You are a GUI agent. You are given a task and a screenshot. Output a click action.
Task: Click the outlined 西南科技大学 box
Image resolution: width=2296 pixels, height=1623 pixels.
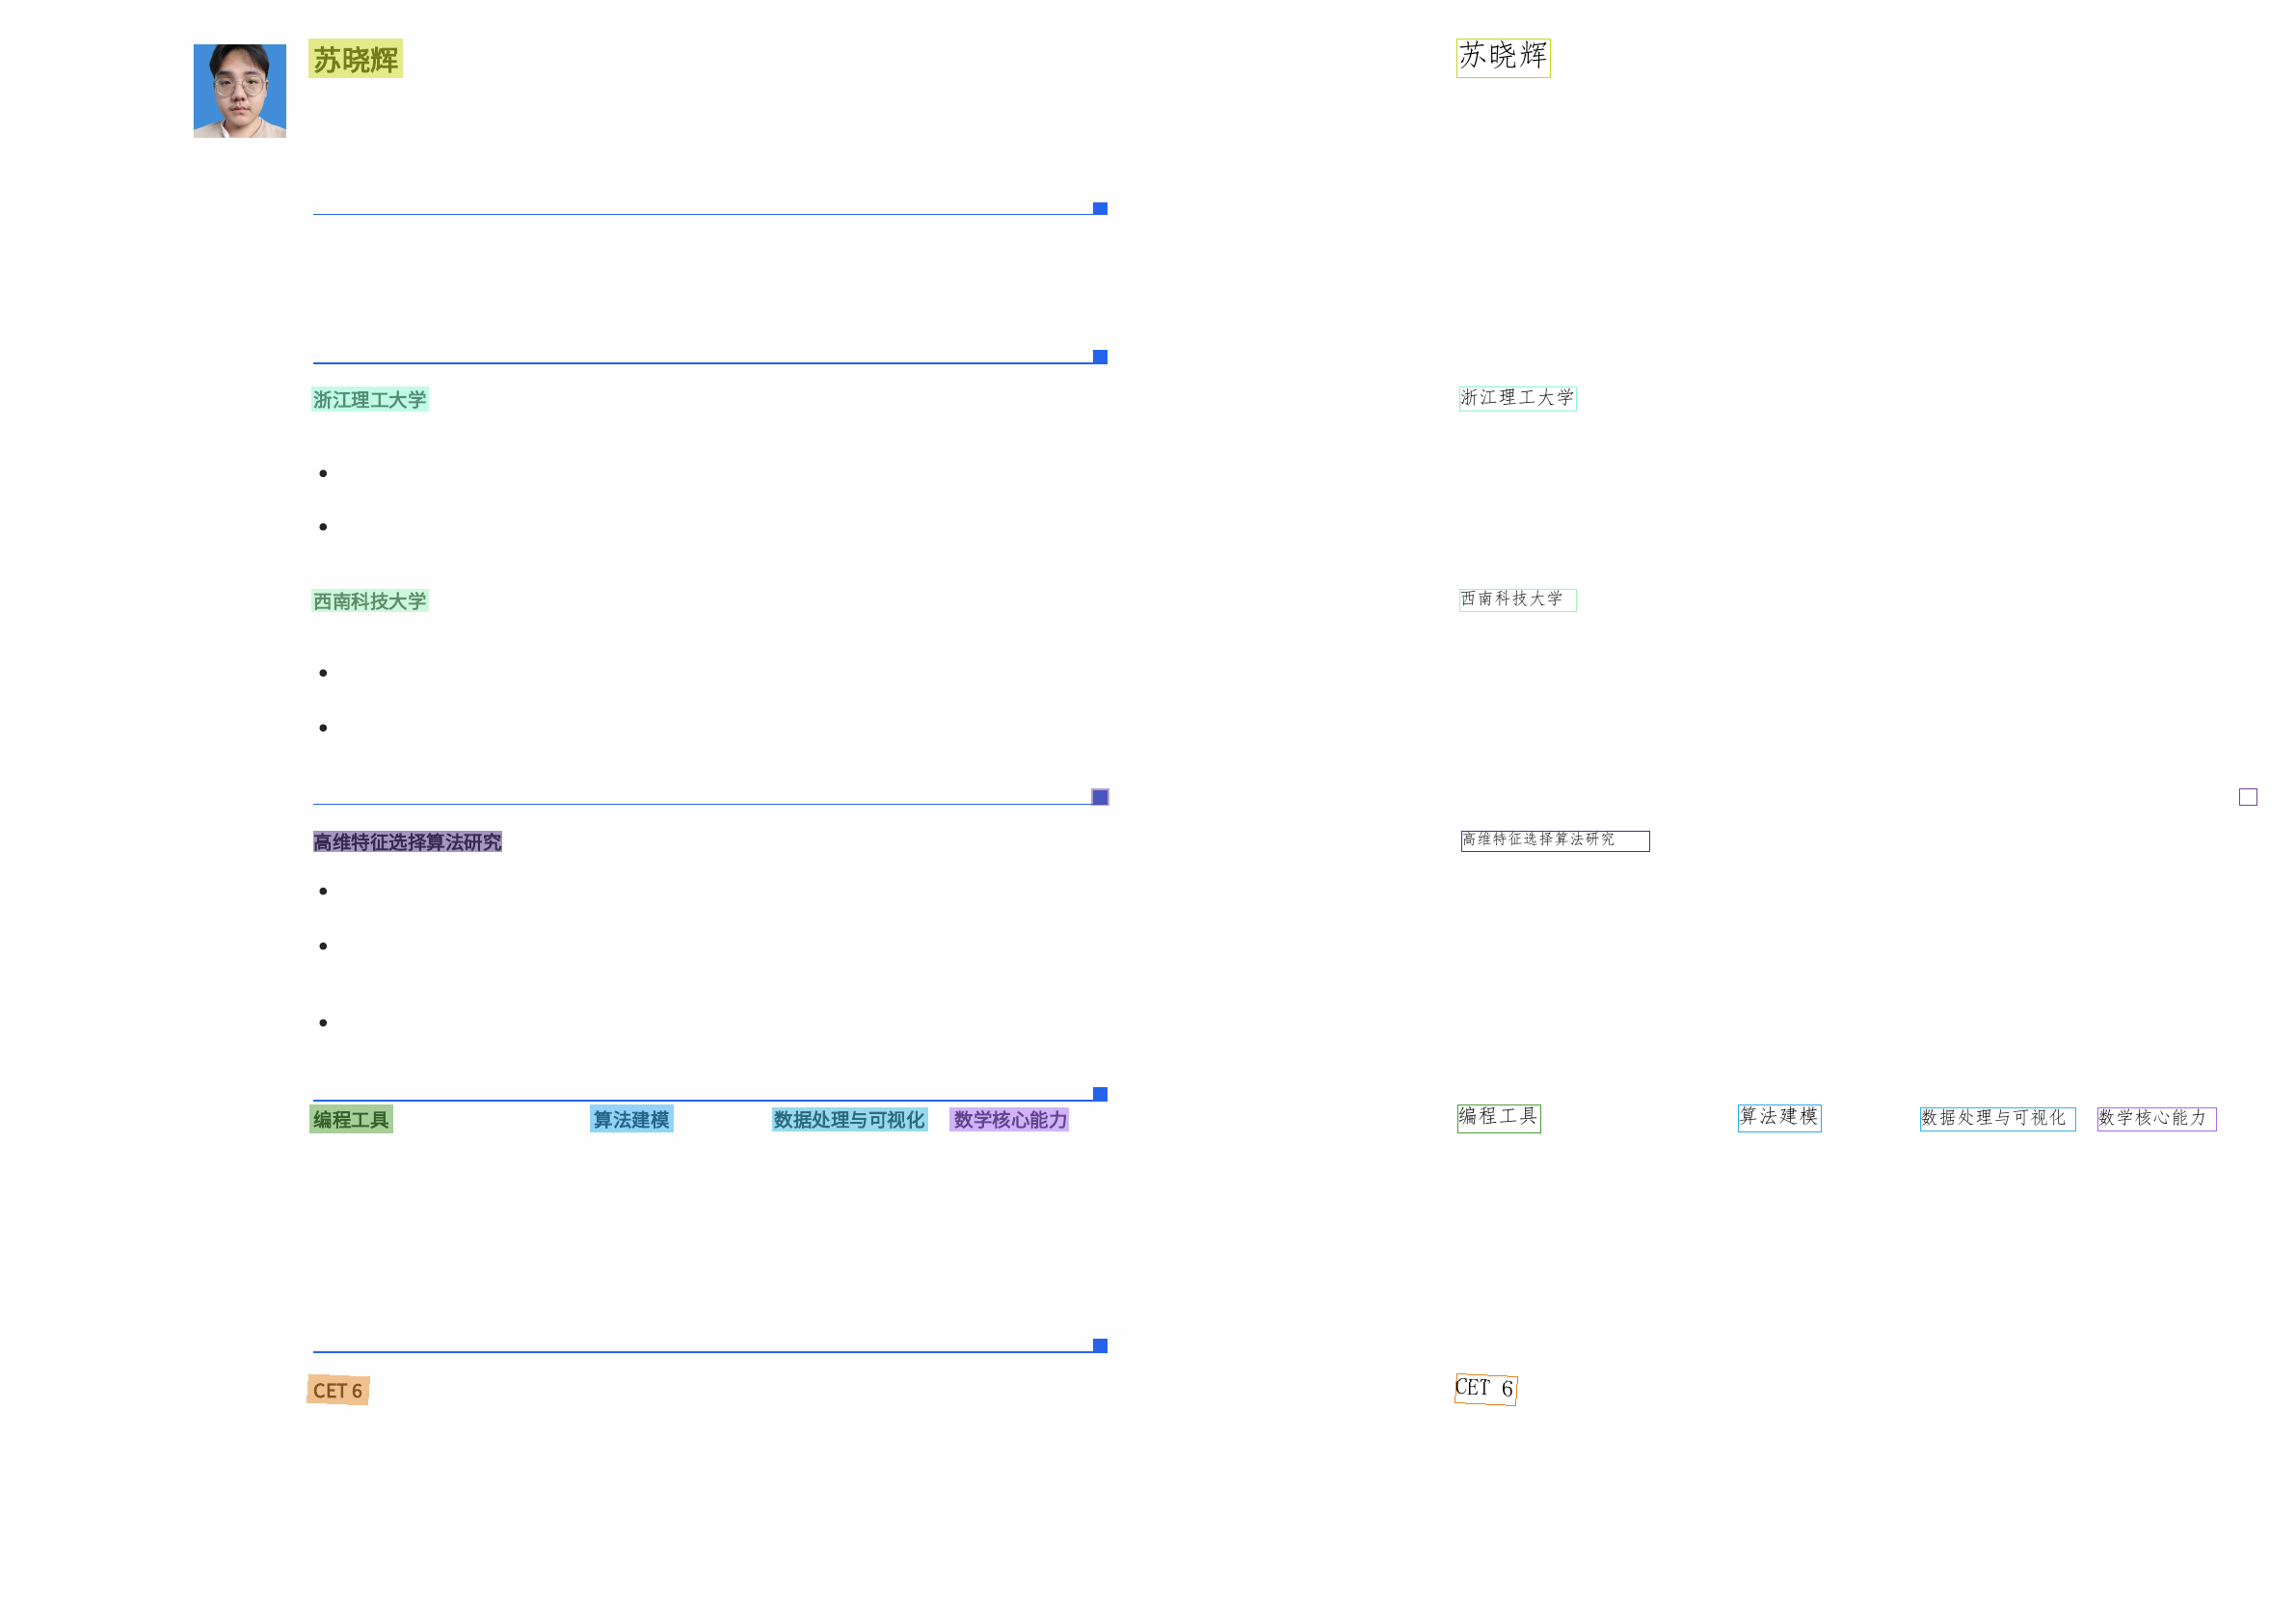tap(1516, 599)
